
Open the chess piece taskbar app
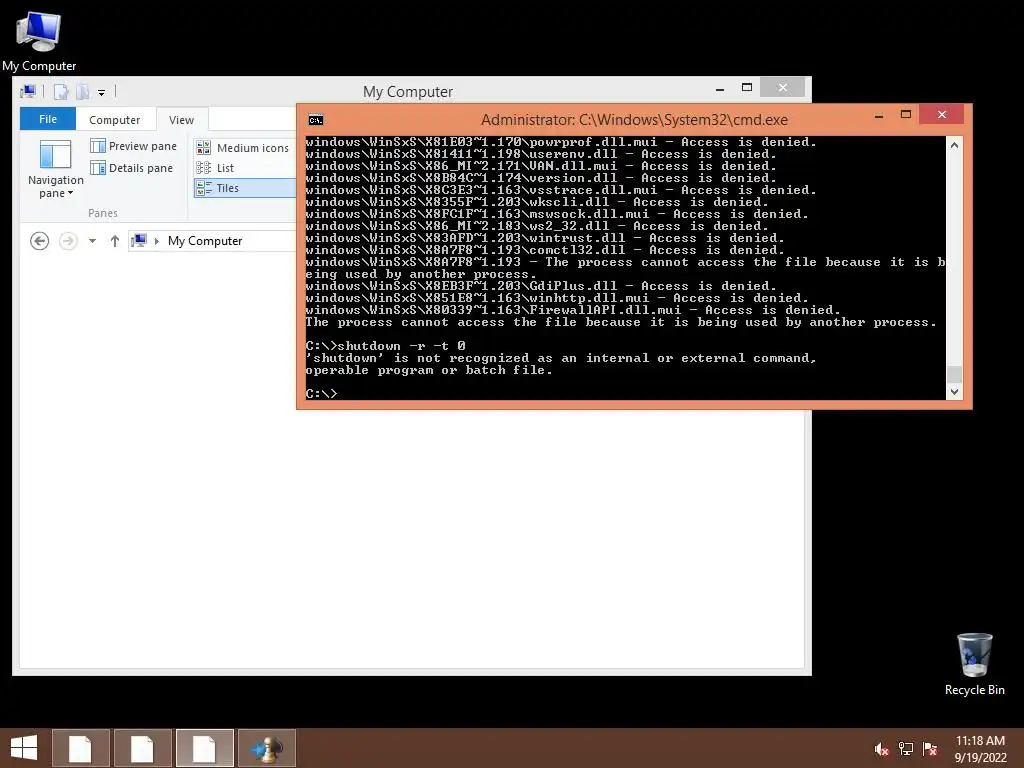tap(267, 748)
